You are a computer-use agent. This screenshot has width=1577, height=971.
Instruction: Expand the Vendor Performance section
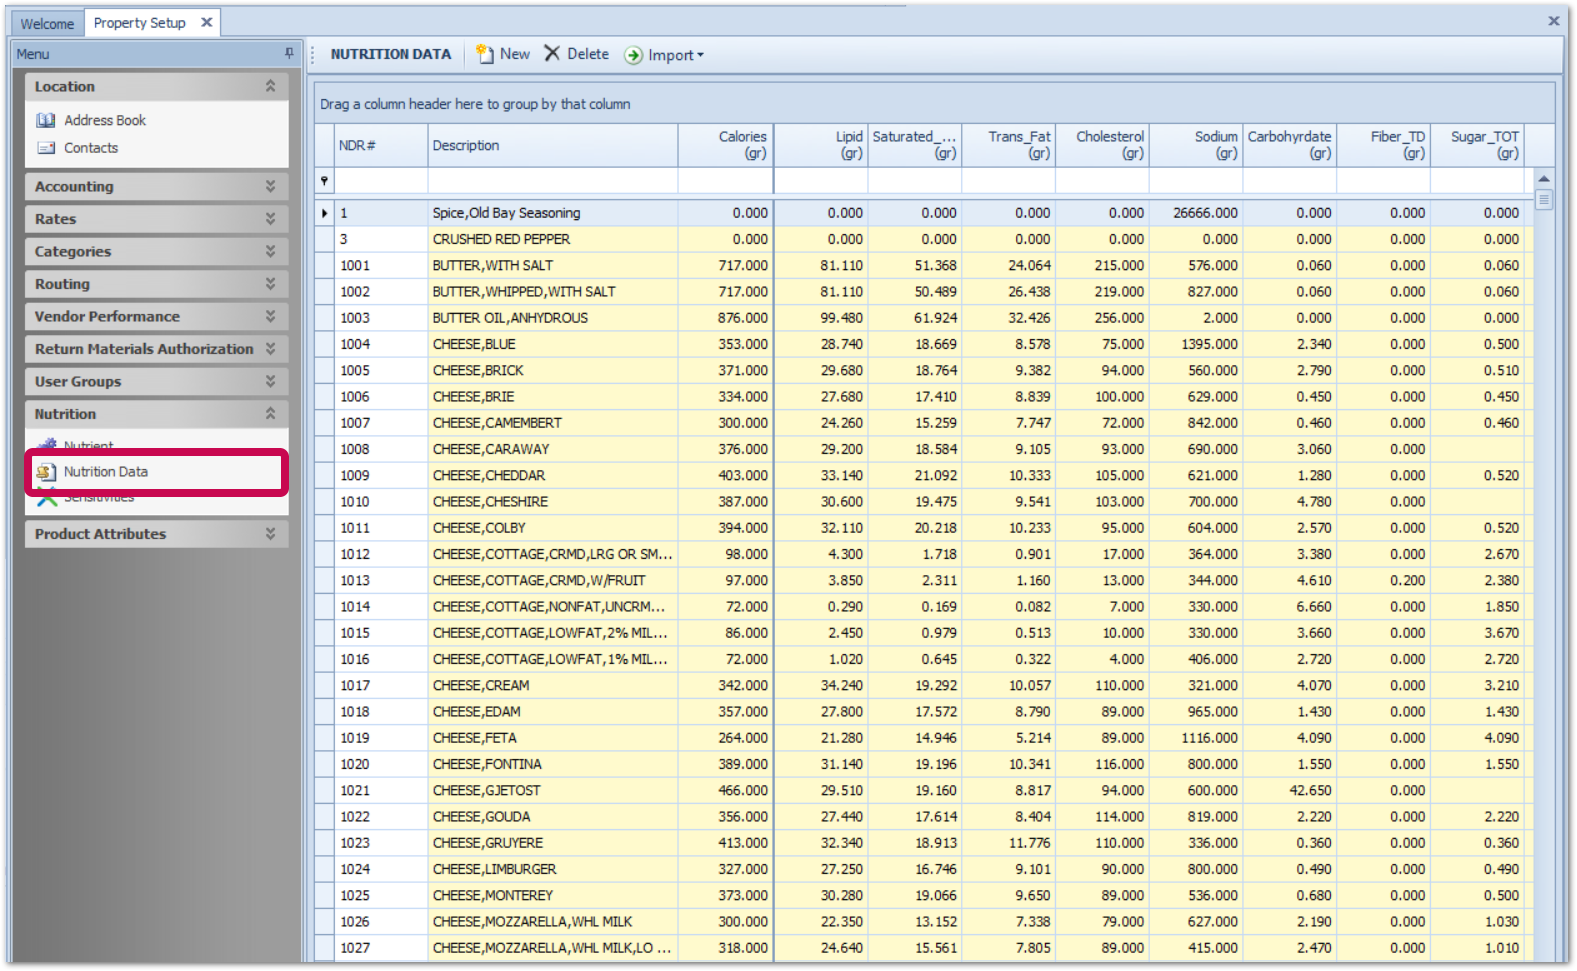[x=270, y=317]
